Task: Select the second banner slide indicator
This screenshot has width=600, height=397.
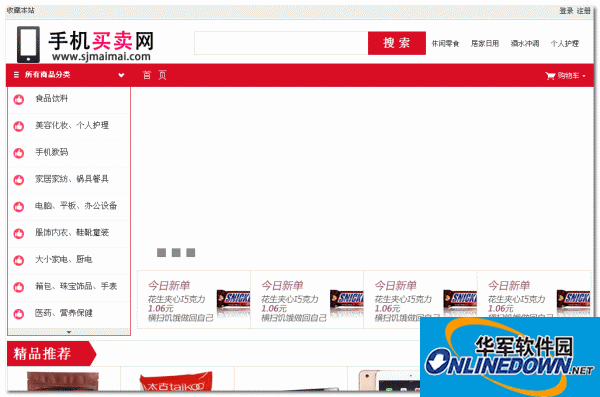Action: pos(176,253)
